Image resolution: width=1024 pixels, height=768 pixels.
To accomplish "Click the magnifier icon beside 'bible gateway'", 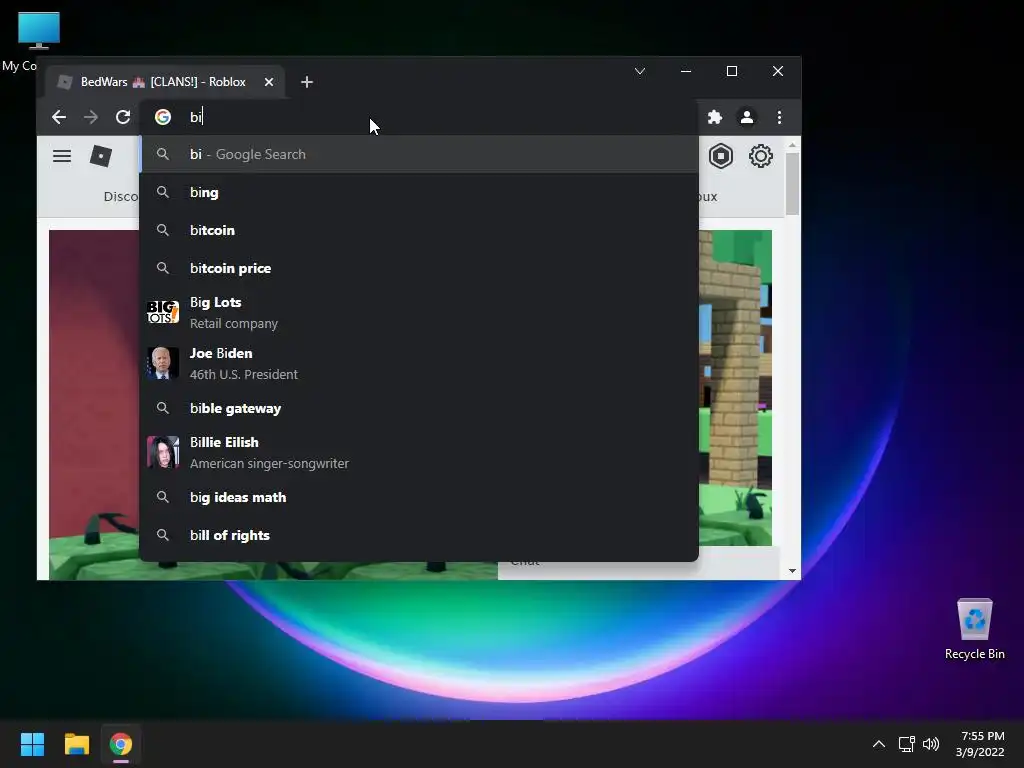I will coord(163,408).
